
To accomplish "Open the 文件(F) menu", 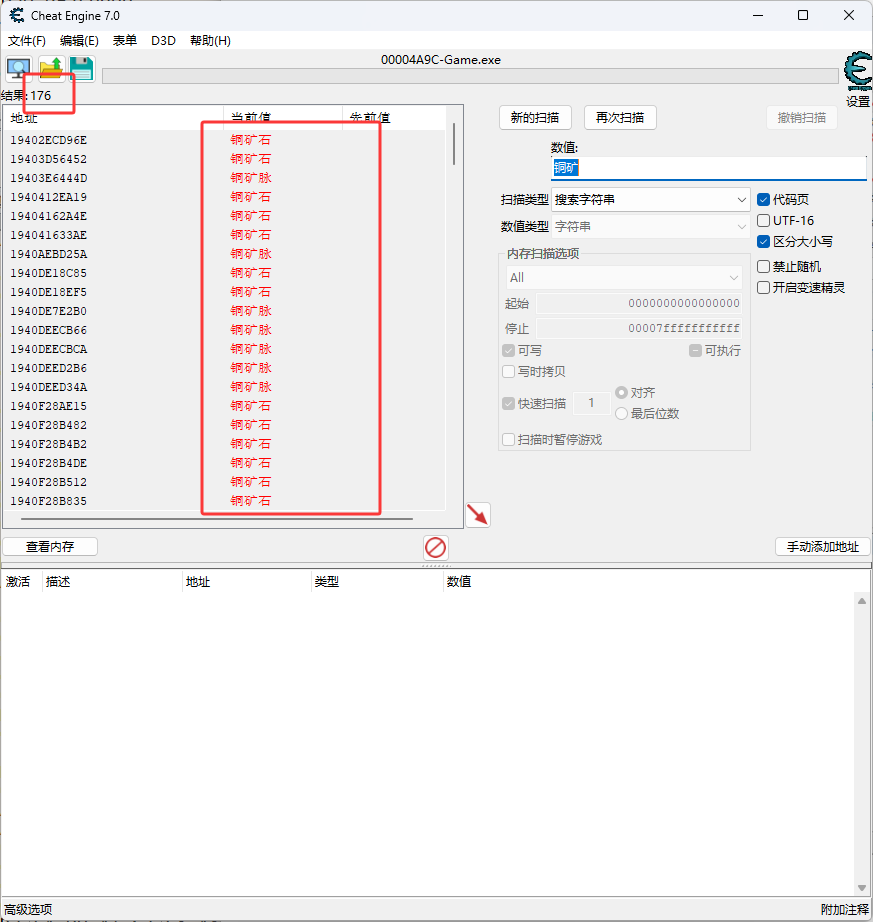I will 26,41.
